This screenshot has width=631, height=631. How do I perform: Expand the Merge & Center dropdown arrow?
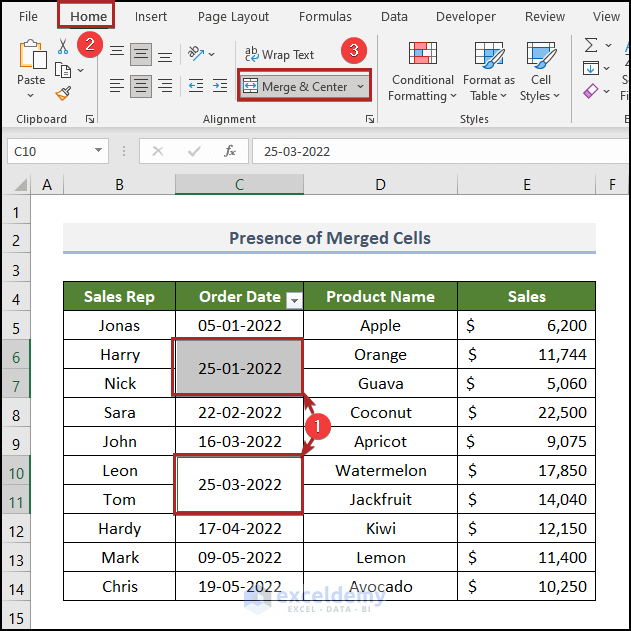(361, 87)
